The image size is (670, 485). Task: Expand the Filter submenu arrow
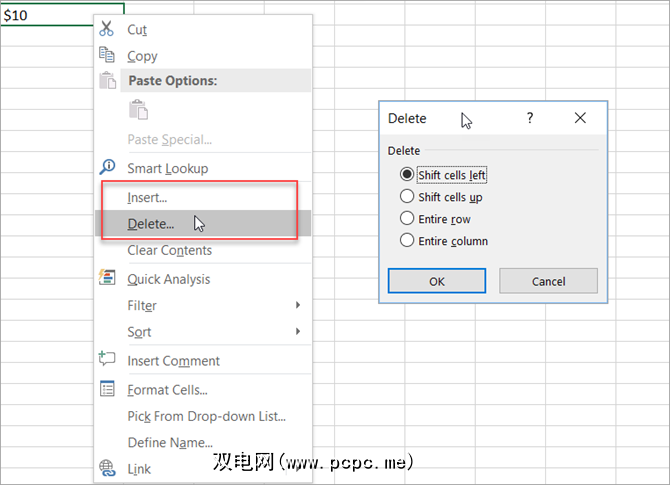pyautogui.click(x=298, y=305)
